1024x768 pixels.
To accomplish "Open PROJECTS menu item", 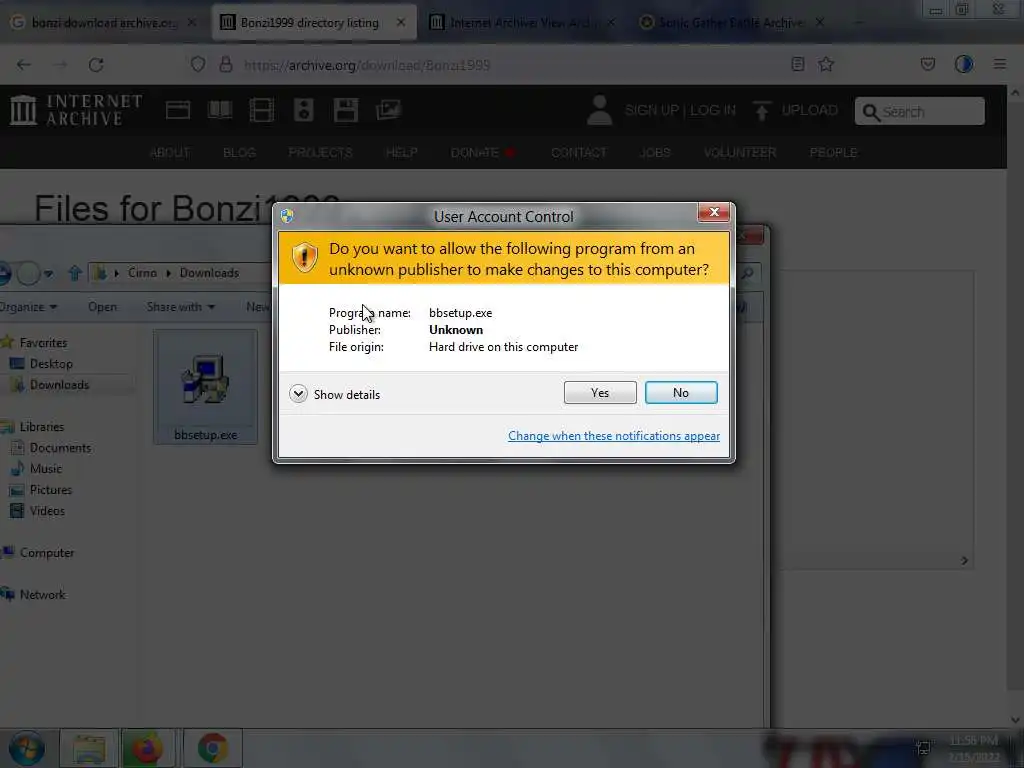I will 320,152.
